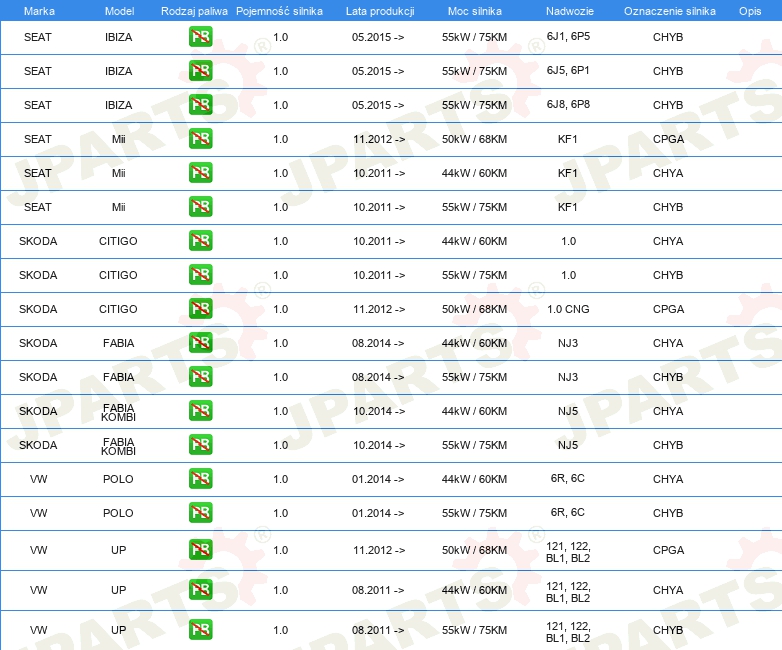The image size is (782, 650).
Task: Select the Pojemność silnika column header
Action: (x=279, y=11)
